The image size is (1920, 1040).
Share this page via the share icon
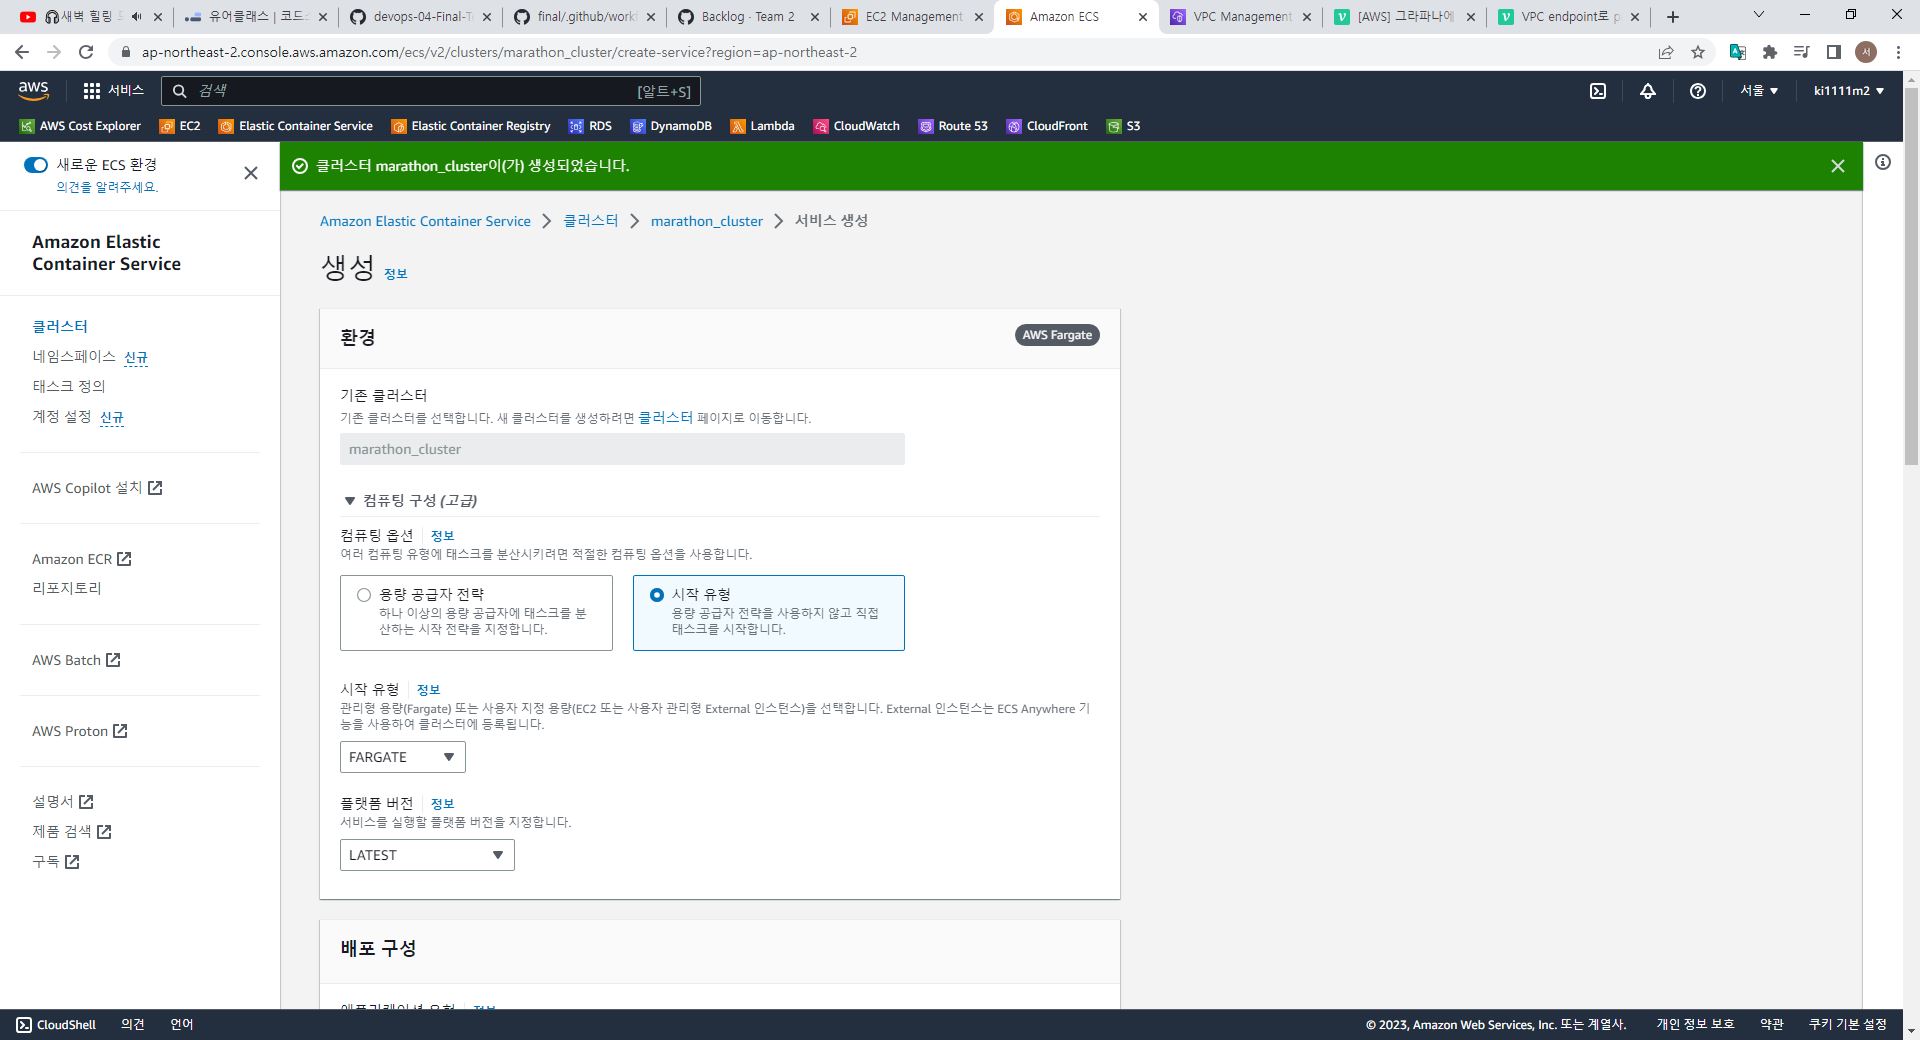[x=1666, y=52]
